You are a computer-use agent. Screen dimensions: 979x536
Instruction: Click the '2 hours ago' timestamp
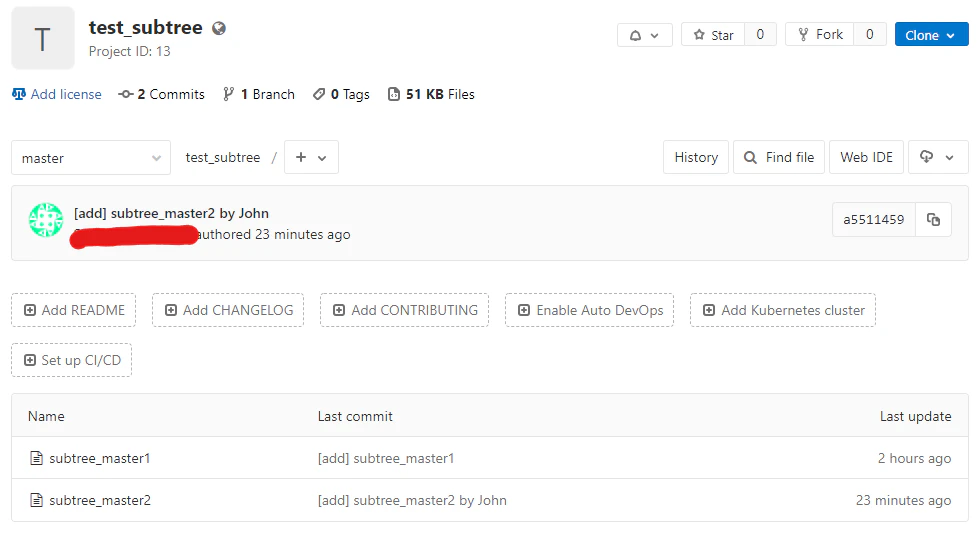[x=914, y=459]
